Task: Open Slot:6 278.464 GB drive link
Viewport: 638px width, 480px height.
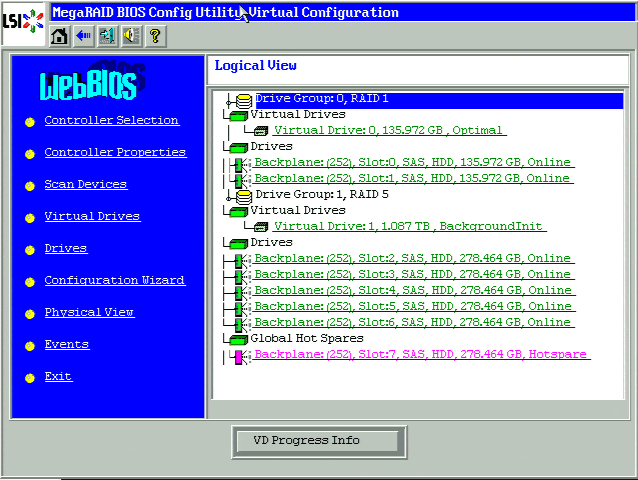Action: pos(414,323)
